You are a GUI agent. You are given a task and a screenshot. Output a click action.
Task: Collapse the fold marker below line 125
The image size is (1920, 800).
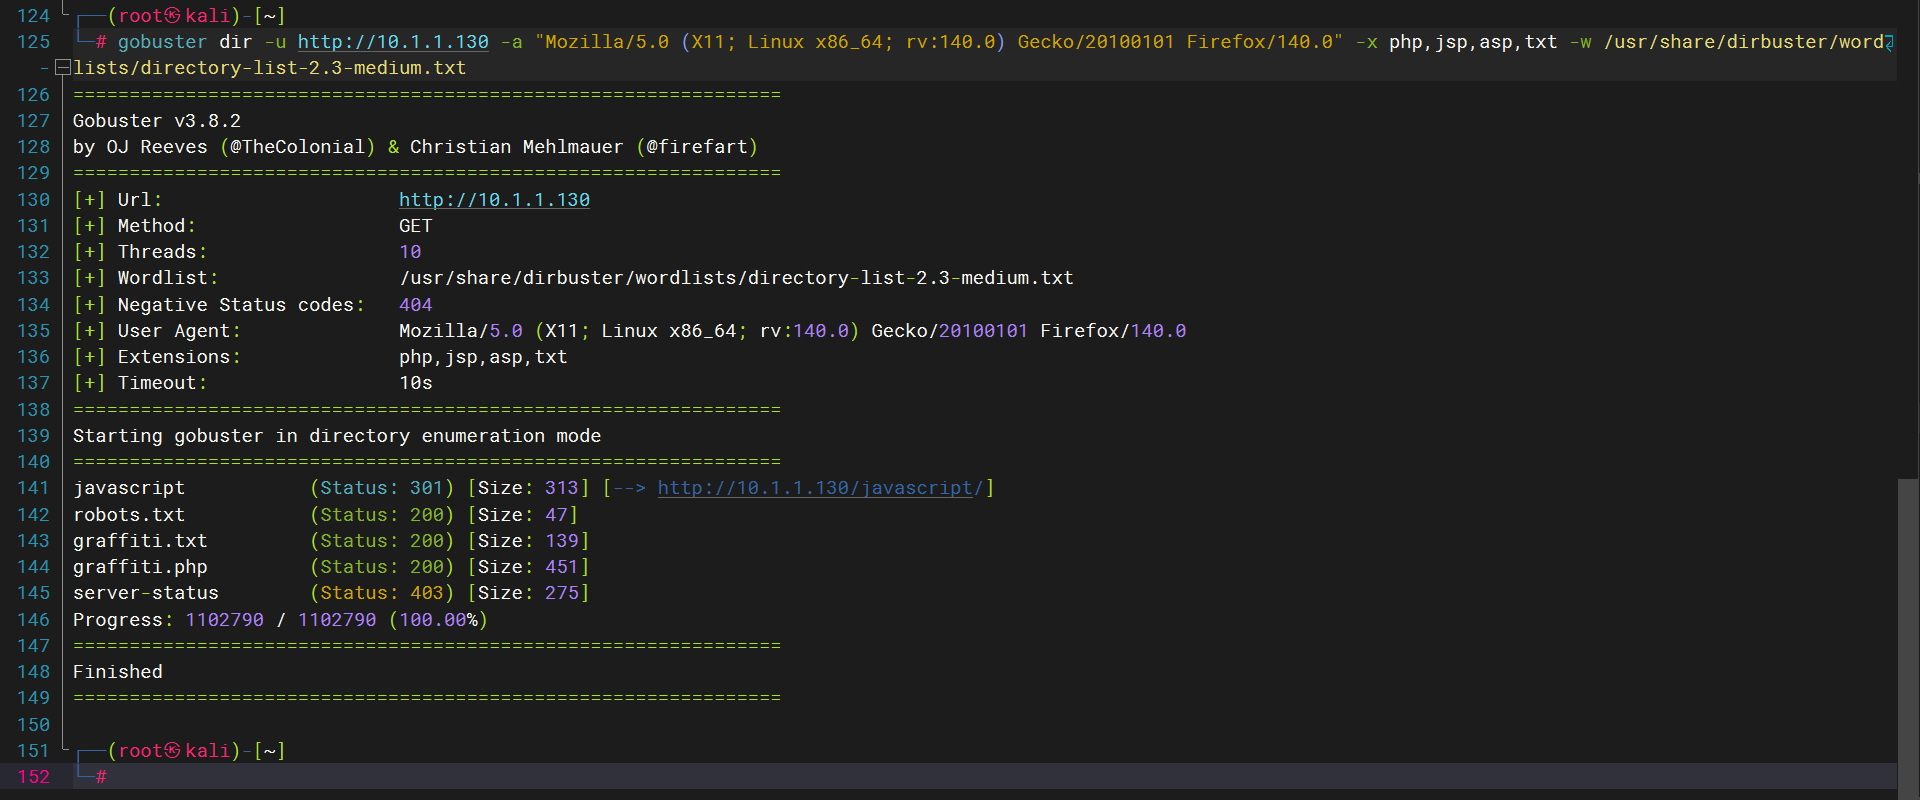point(62,68)
